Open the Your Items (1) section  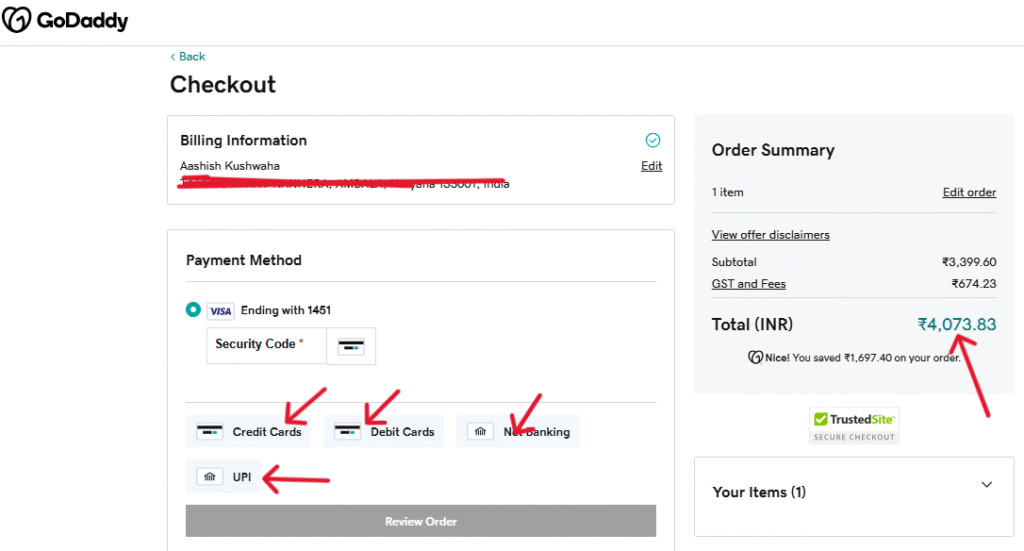(759, 492)
